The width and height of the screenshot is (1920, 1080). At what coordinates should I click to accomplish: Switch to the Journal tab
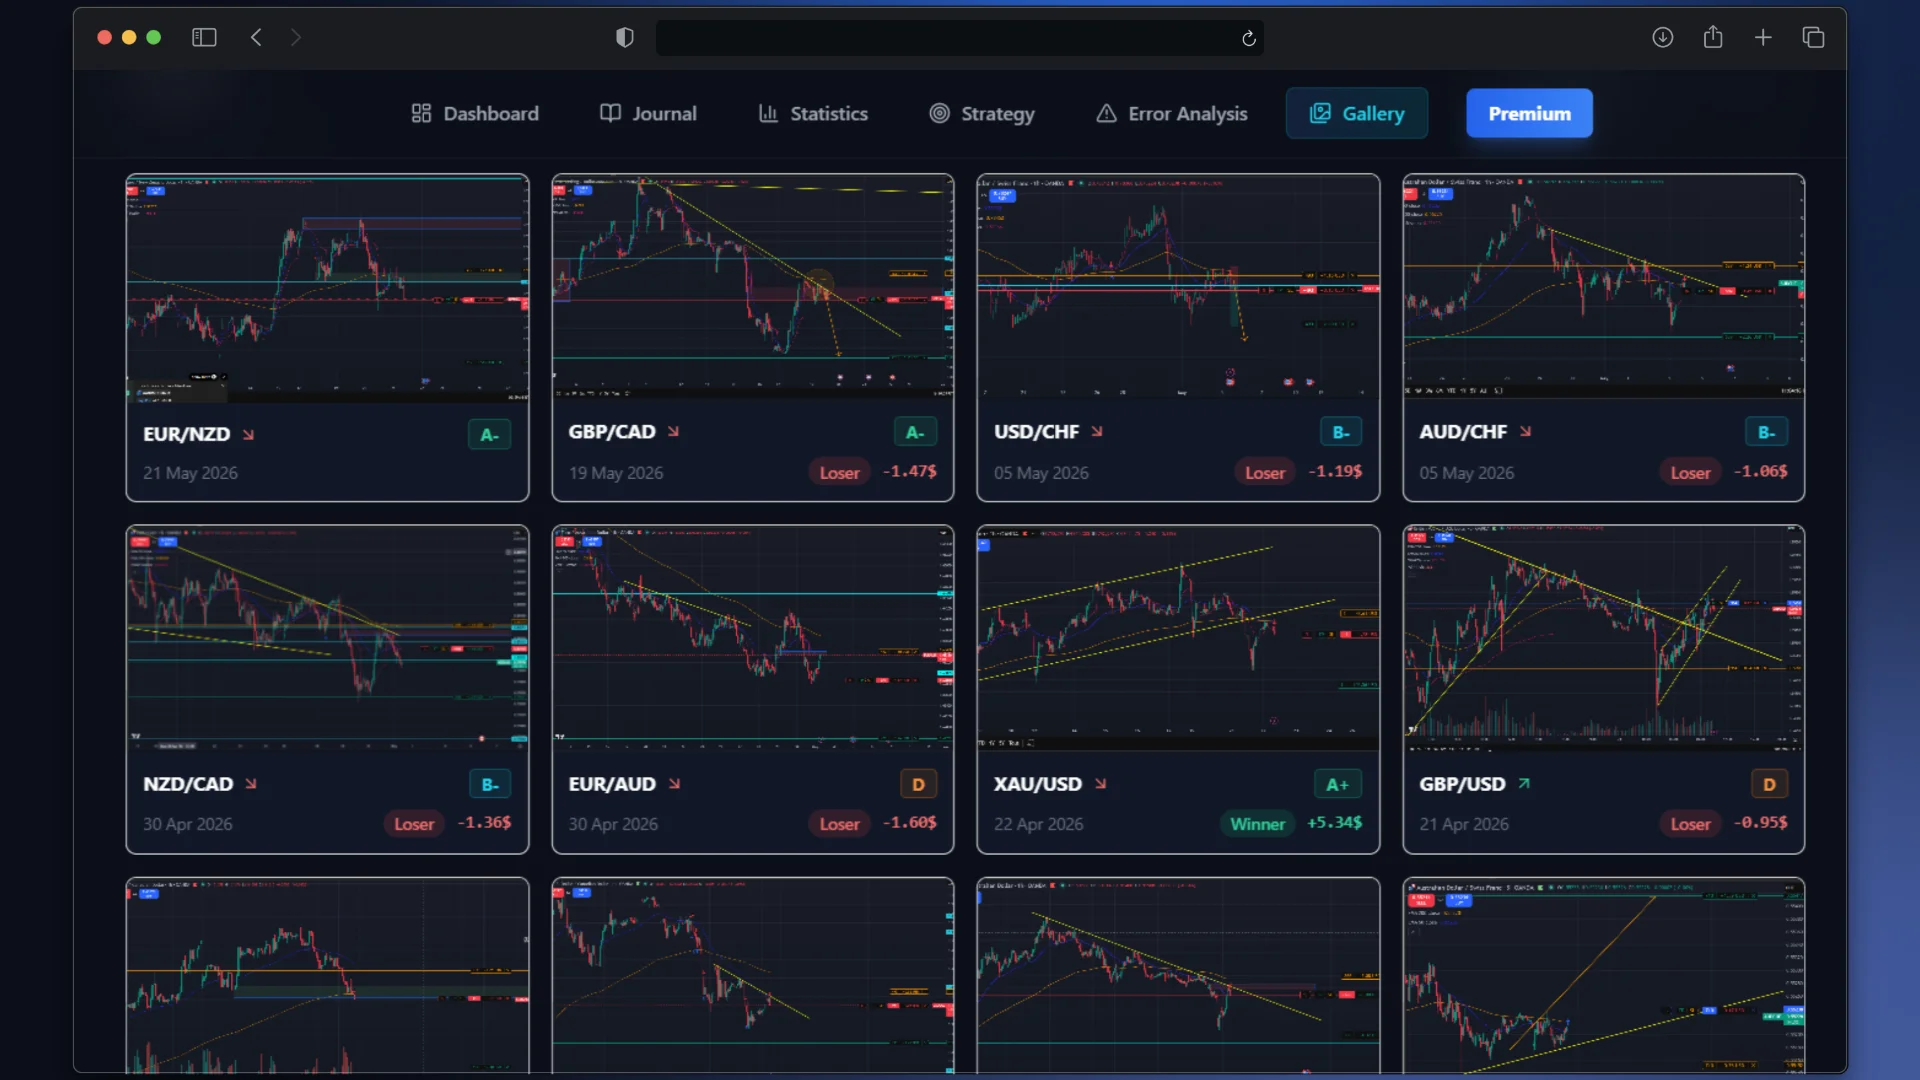(x=648, y=113)
